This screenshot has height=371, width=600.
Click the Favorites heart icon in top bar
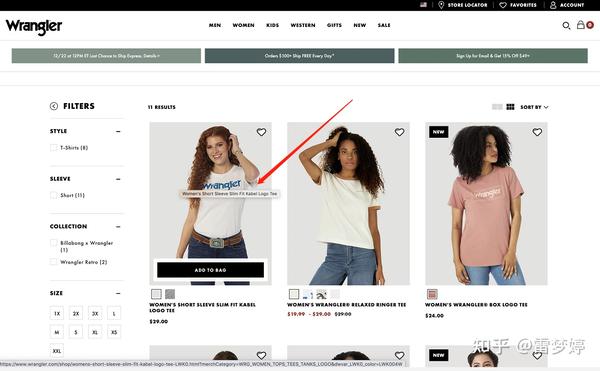point(503,5)
